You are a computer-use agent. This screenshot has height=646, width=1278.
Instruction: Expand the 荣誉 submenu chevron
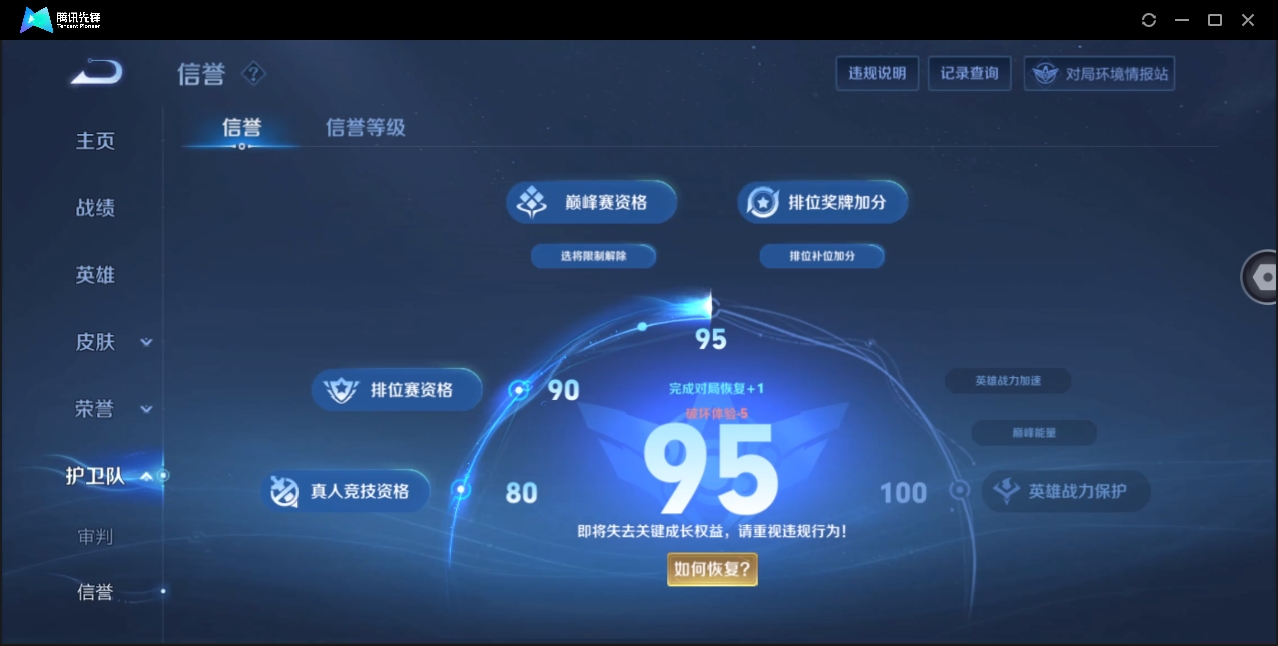pyautogui.click(x=146, y=409)
